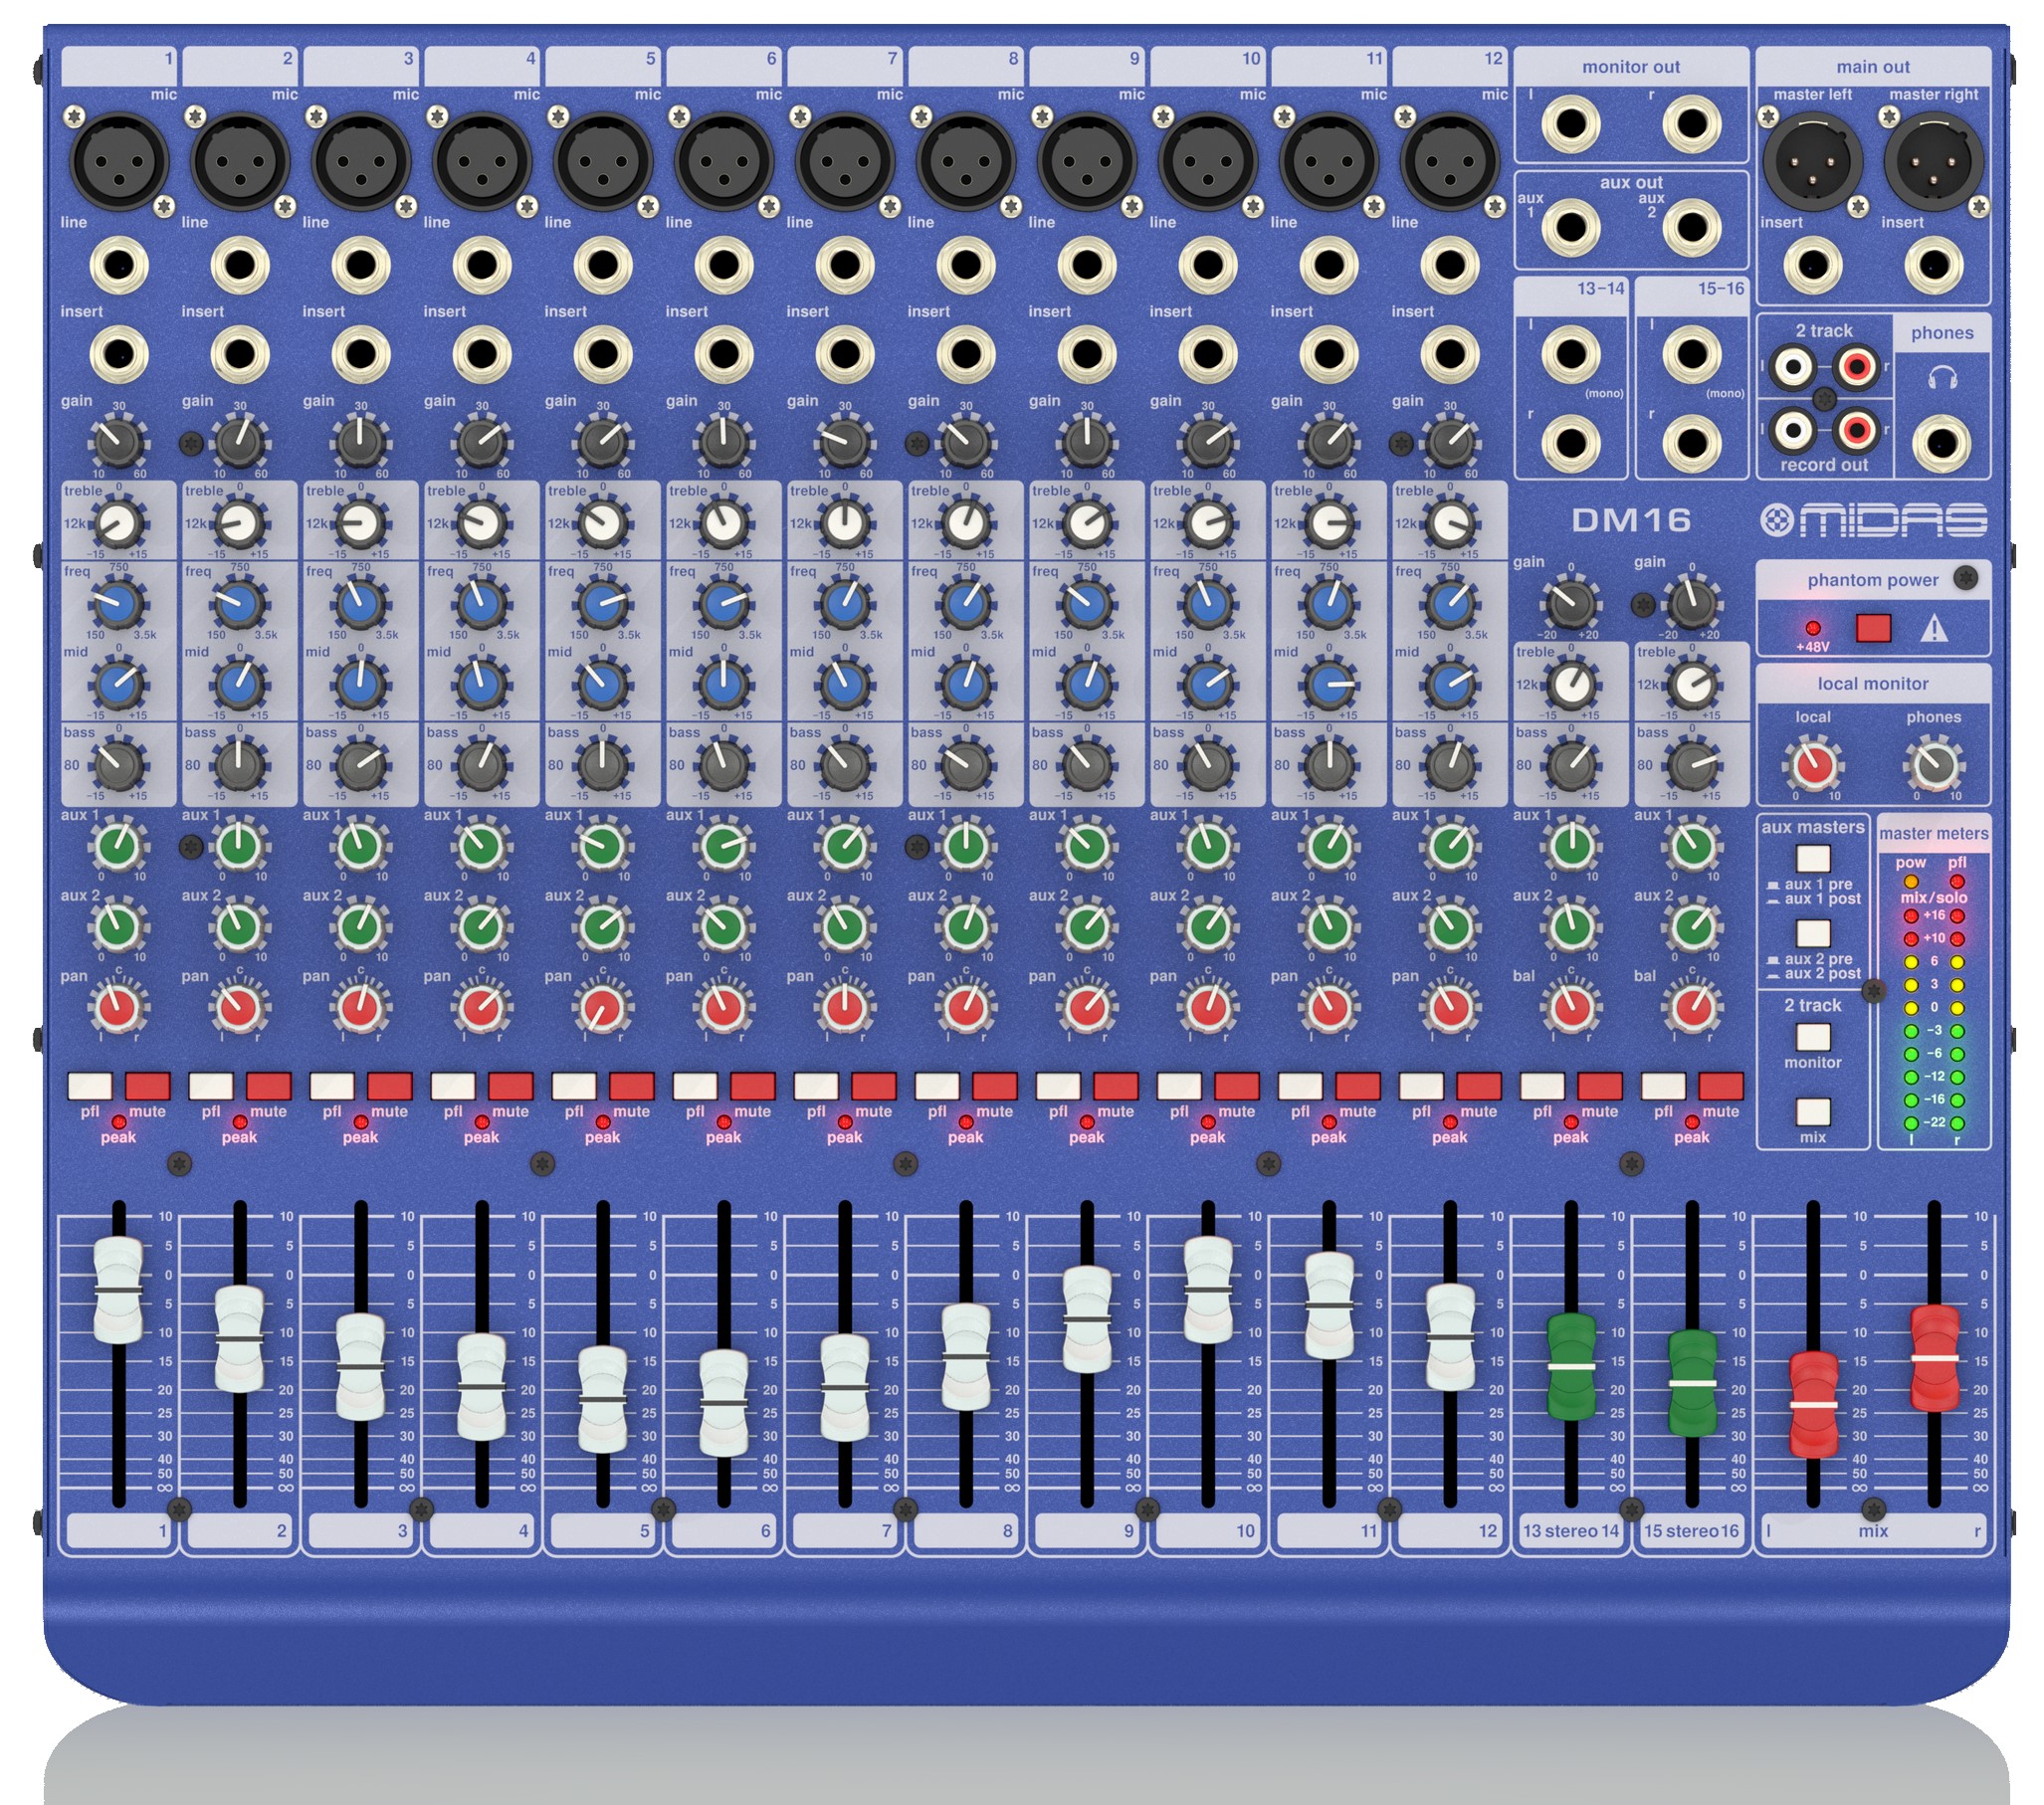Viewport: 2044px width, 1805px height.
Task: Toggle the aux 1 pre/post button
Action: click(x=1813, y=859)
